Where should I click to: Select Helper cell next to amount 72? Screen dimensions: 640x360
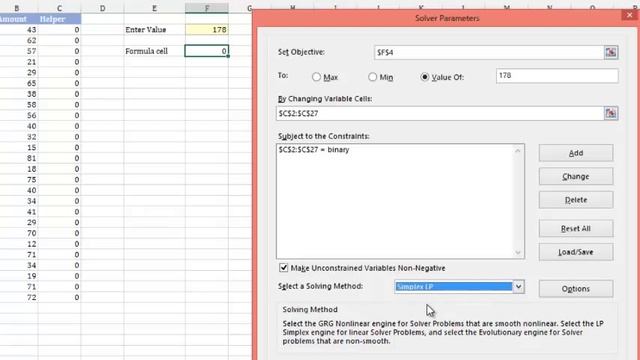tap(60, 298)
